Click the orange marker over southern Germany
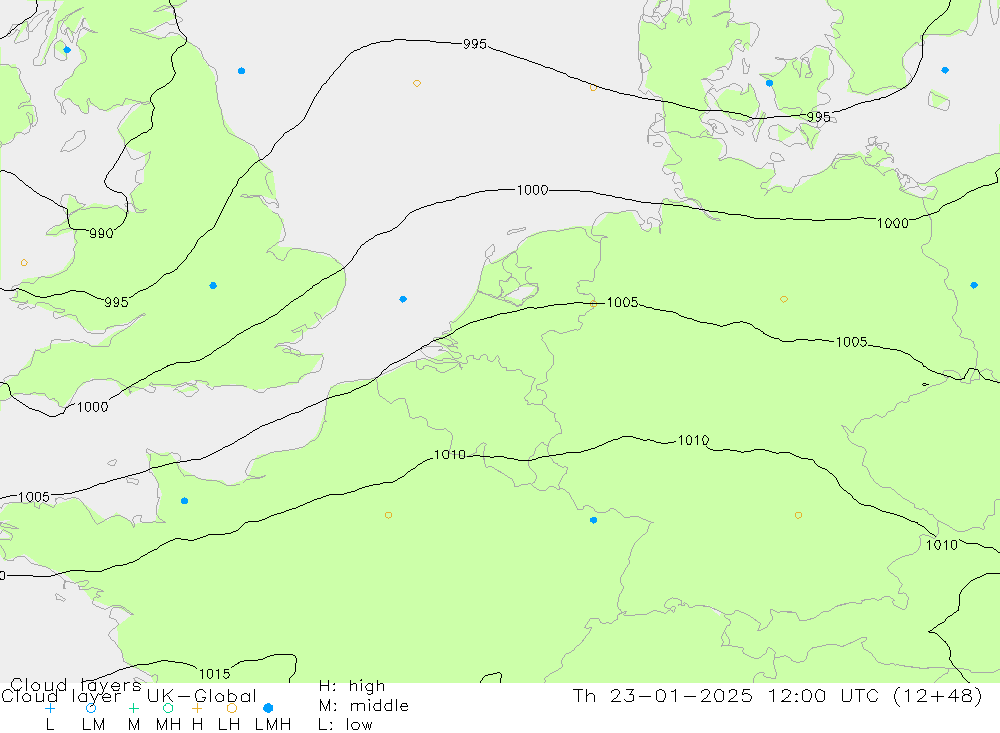The image size is (1000, 733). point(798,515)
